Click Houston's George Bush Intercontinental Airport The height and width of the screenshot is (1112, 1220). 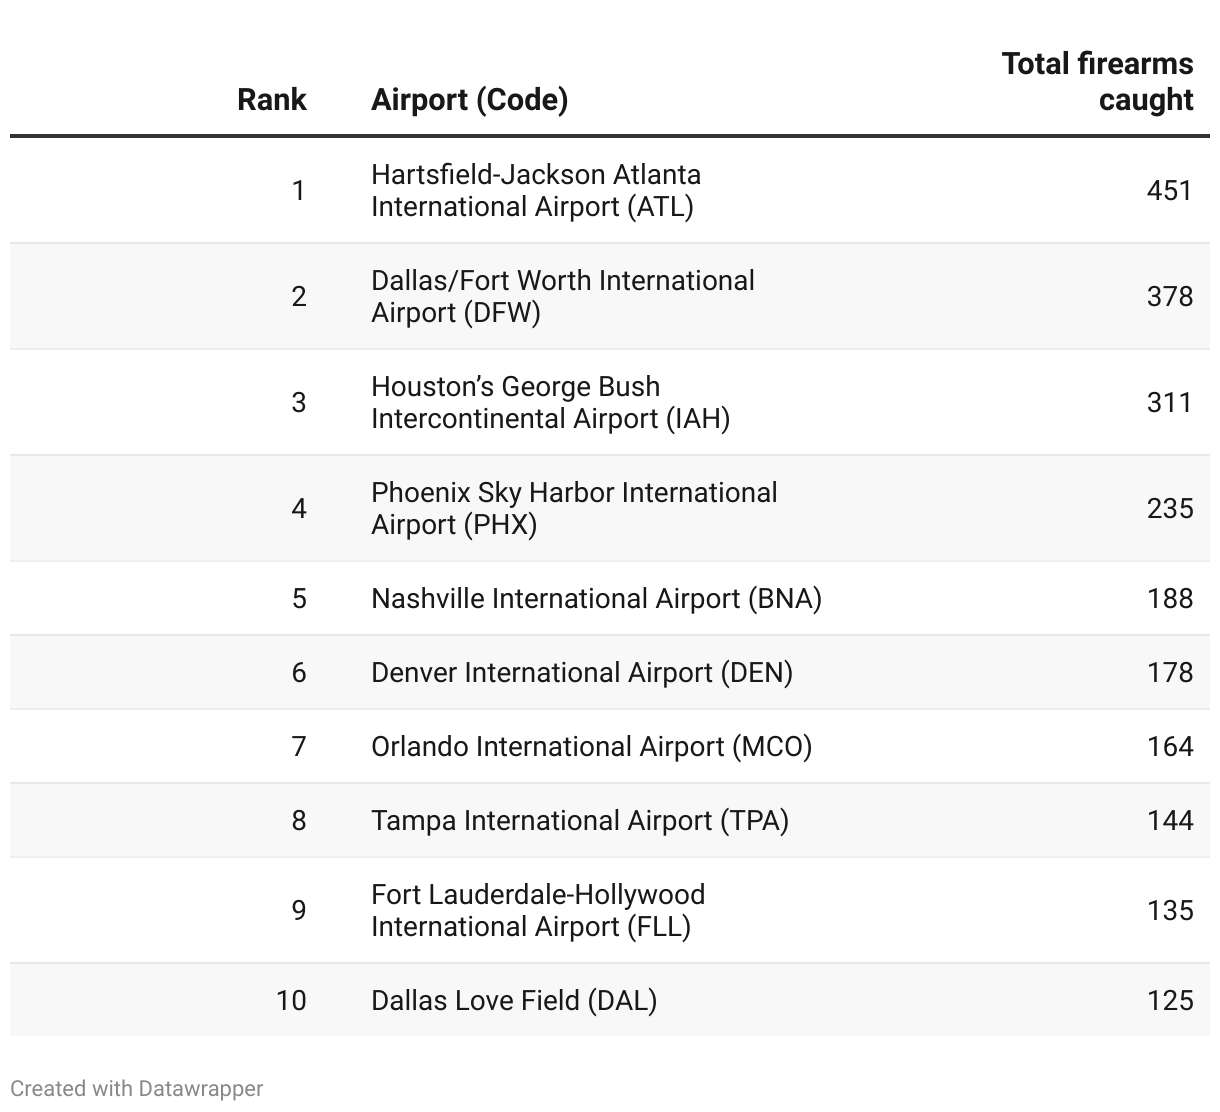(550, 402)
